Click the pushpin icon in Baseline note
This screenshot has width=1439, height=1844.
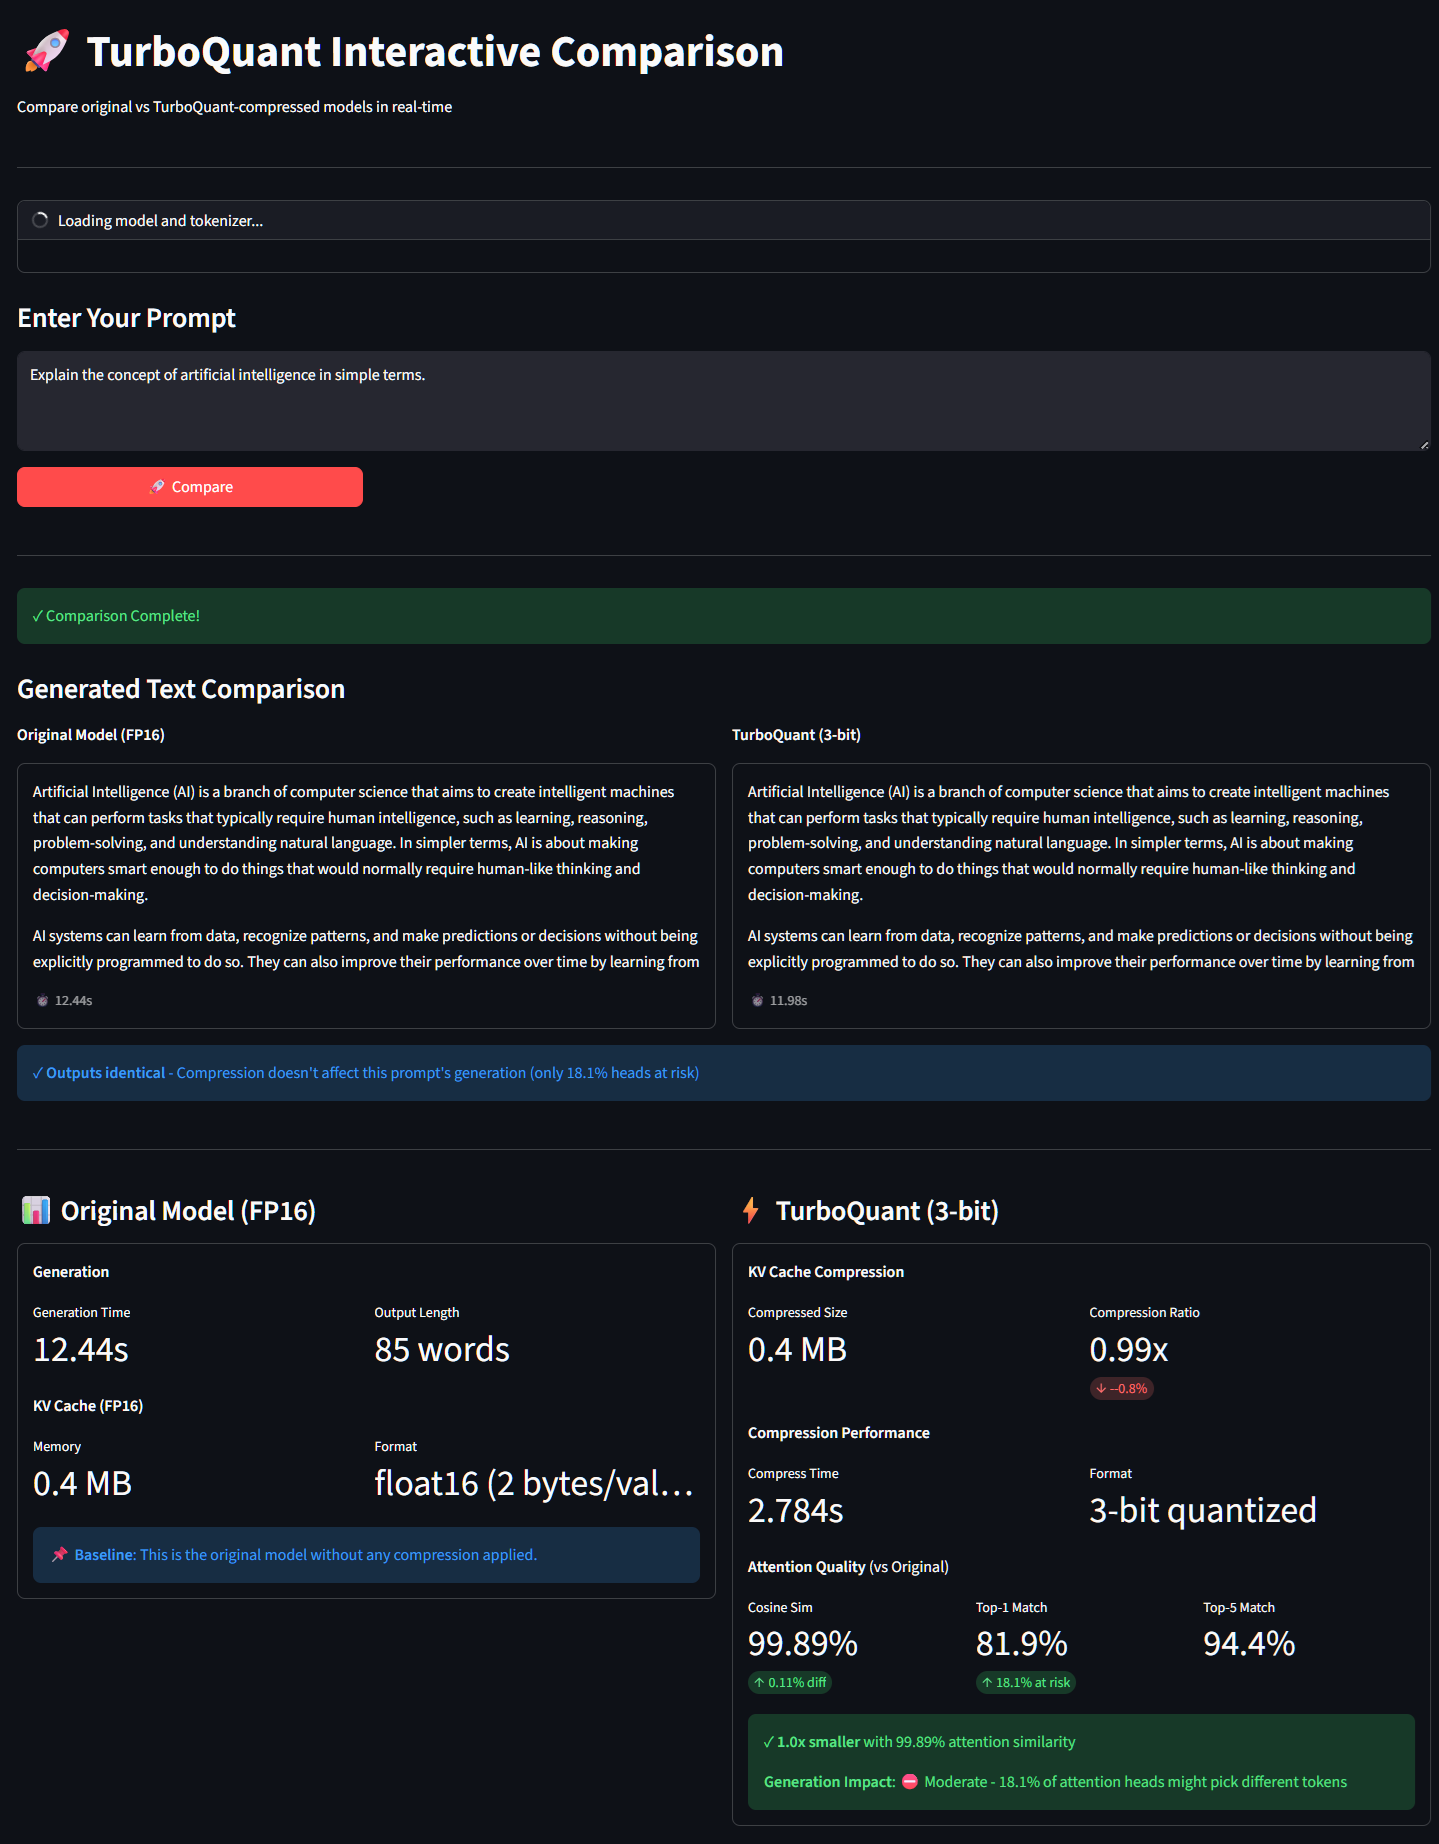pos(60,1554)
